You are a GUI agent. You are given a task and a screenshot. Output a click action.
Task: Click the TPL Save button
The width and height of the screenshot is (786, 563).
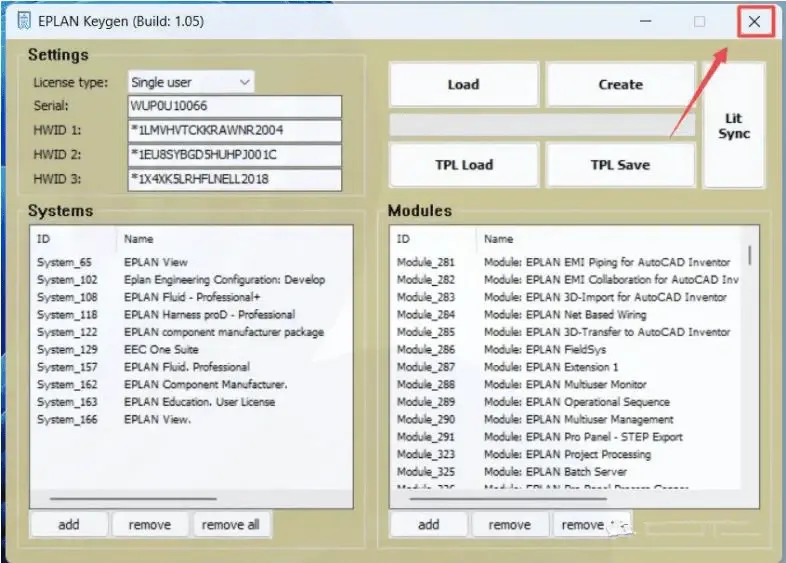tap(621, 164)
